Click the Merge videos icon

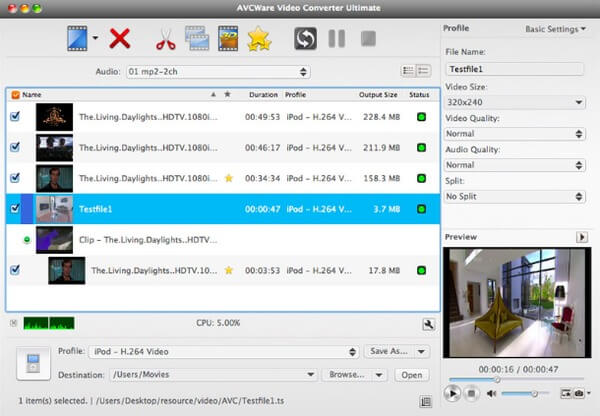pyautogui.click(x=197, y=38)
